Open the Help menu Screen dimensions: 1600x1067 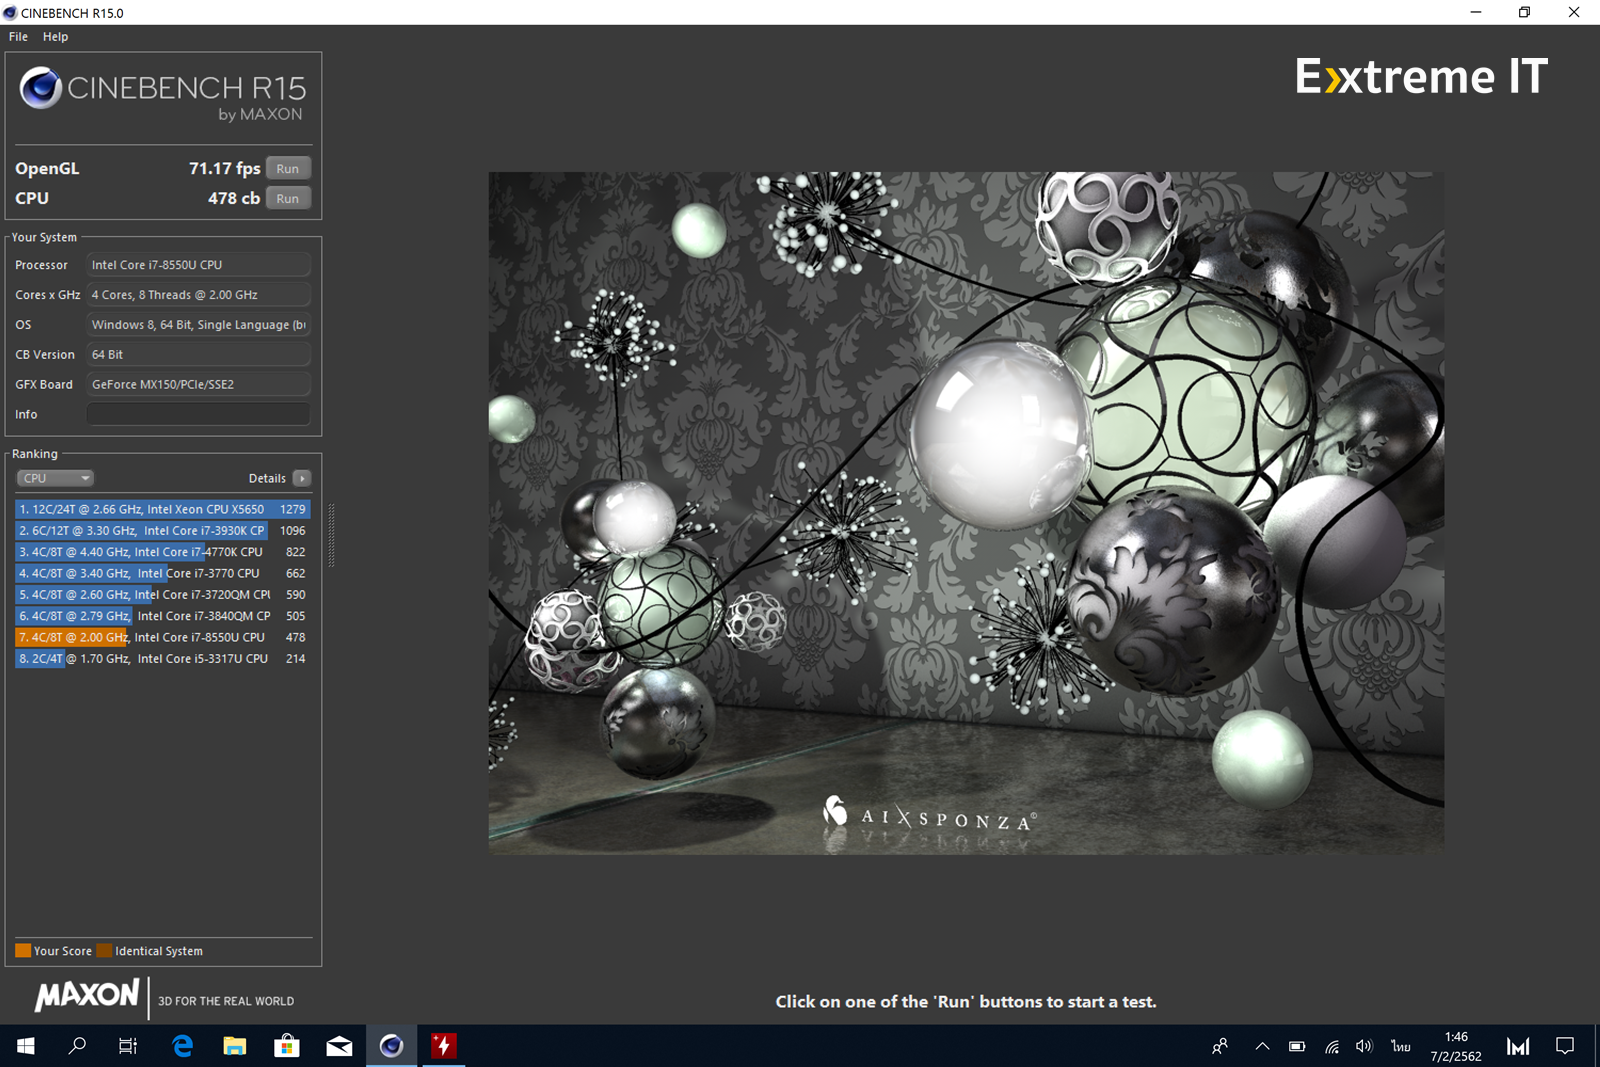[55, 36]
